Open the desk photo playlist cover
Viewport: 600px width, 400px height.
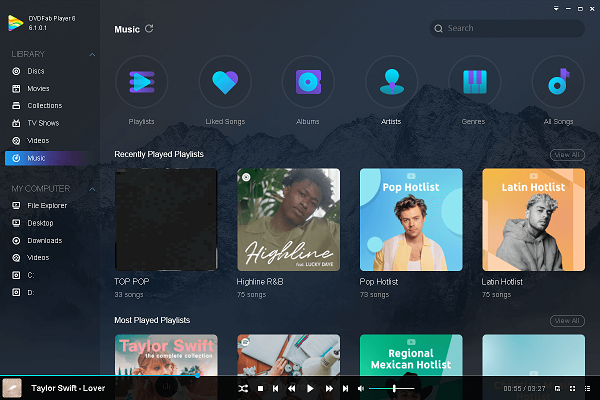[x=289, y=354]
